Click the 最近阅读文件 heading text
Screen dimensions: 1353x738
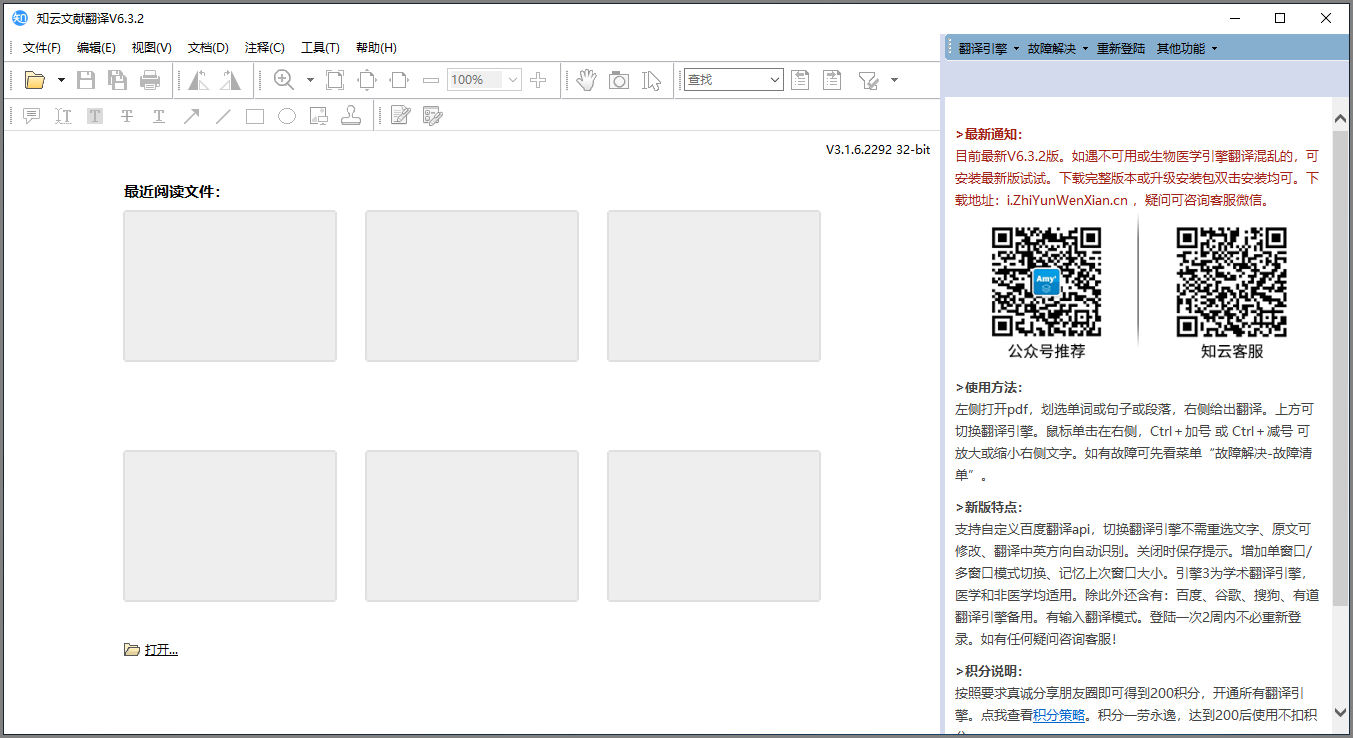pyautogui.click(x=172, y=192)
